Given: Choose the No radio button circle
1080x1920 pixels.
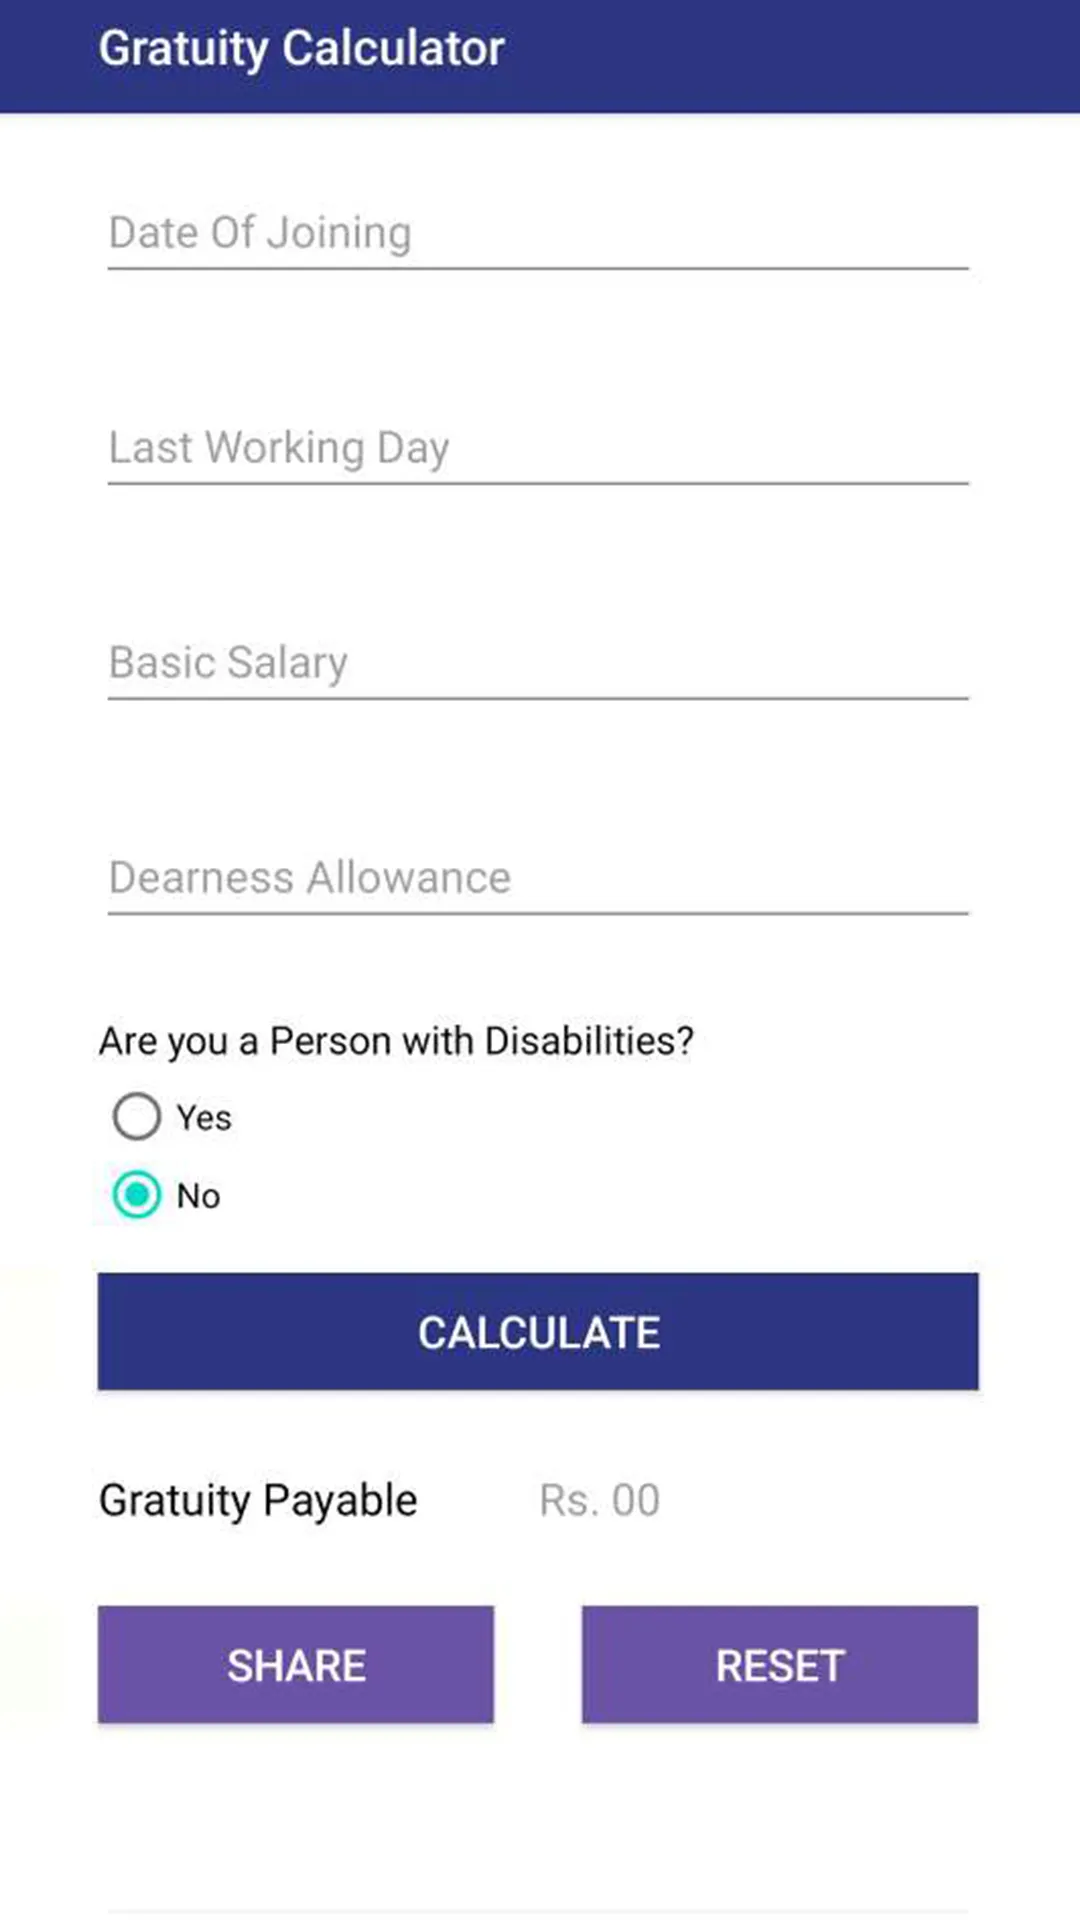Looking at the screenshot, I should [x=136, y=1195].
